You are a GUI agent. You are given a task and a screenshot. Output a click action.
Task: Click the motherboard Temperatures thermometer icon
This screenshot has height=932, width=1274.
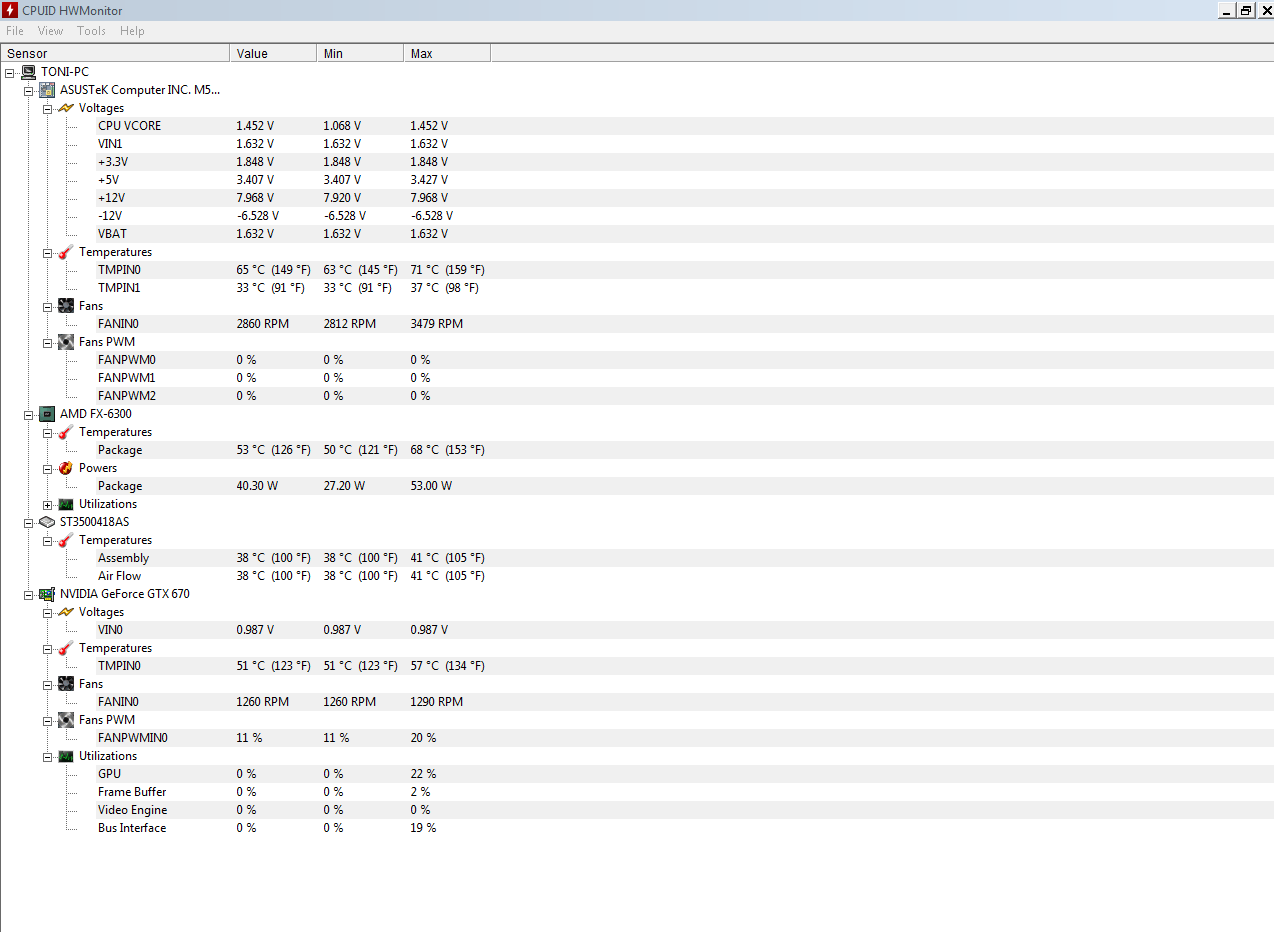click(66, 252)
